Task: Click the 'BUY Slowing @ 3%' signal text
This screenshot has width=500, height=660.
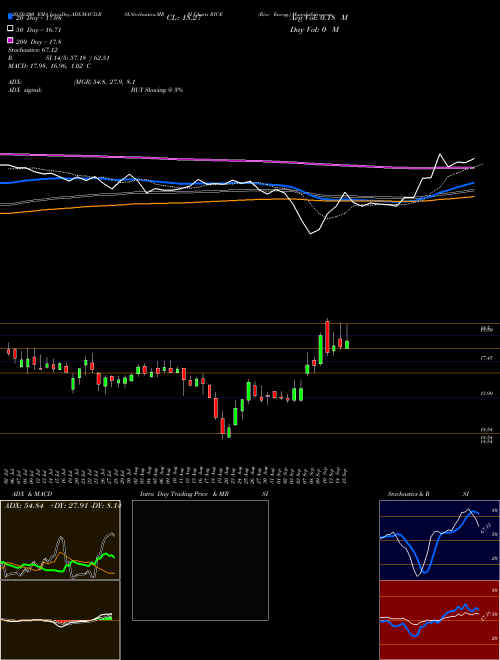Action: tap(157, 90)
